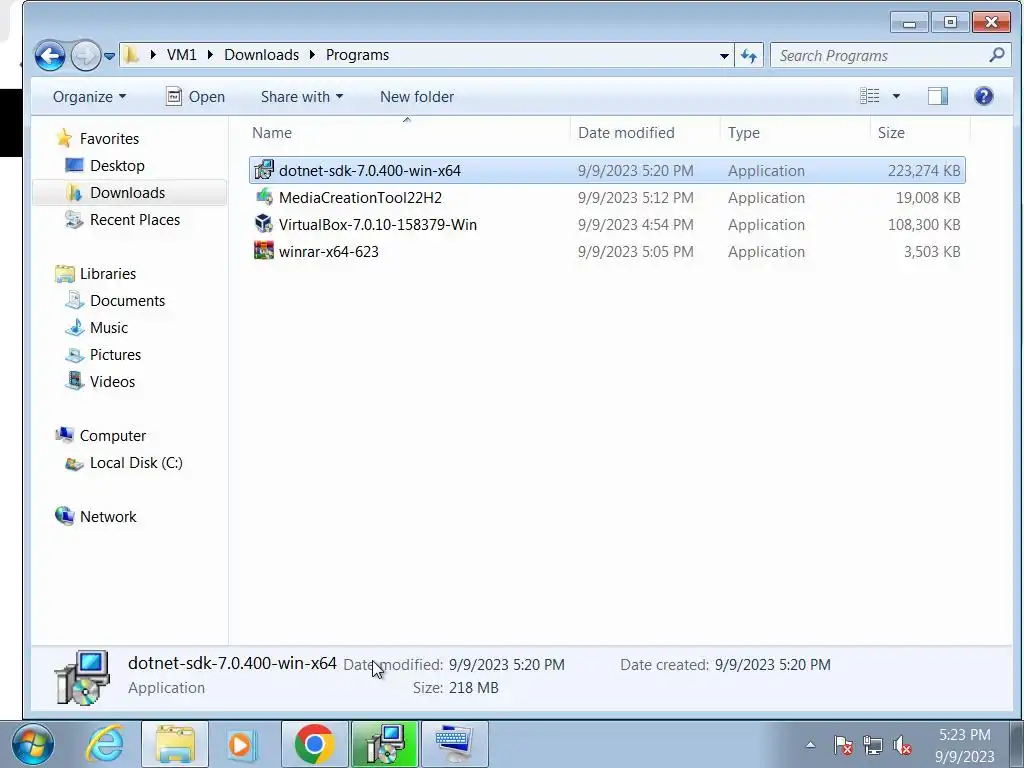Click the on-screen keyboard taskbar icon

[455, 744]
